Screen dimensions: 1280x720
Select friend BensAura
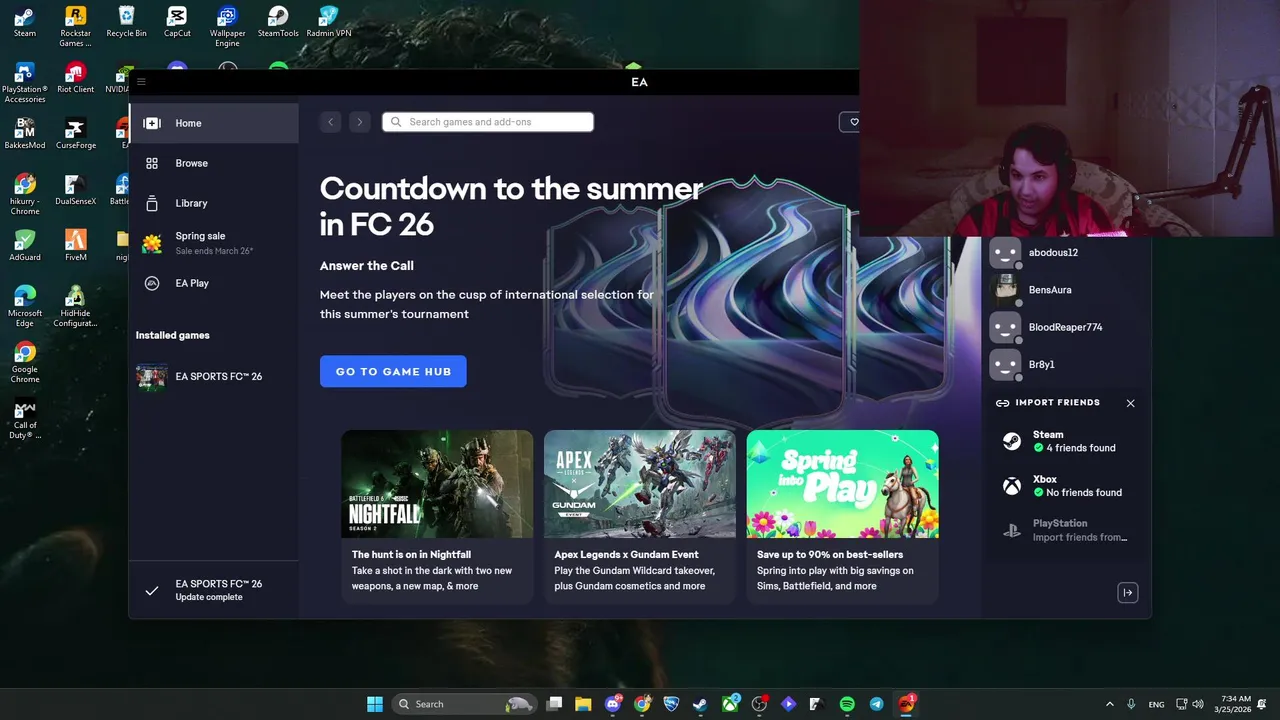click(x=1066, y=290)
